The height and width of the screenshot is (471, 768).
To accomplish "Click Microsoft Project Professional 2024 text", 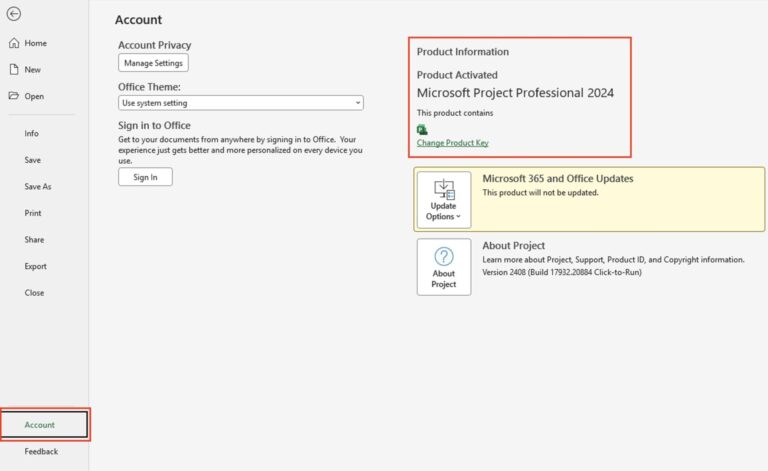I will pos(515,93).
